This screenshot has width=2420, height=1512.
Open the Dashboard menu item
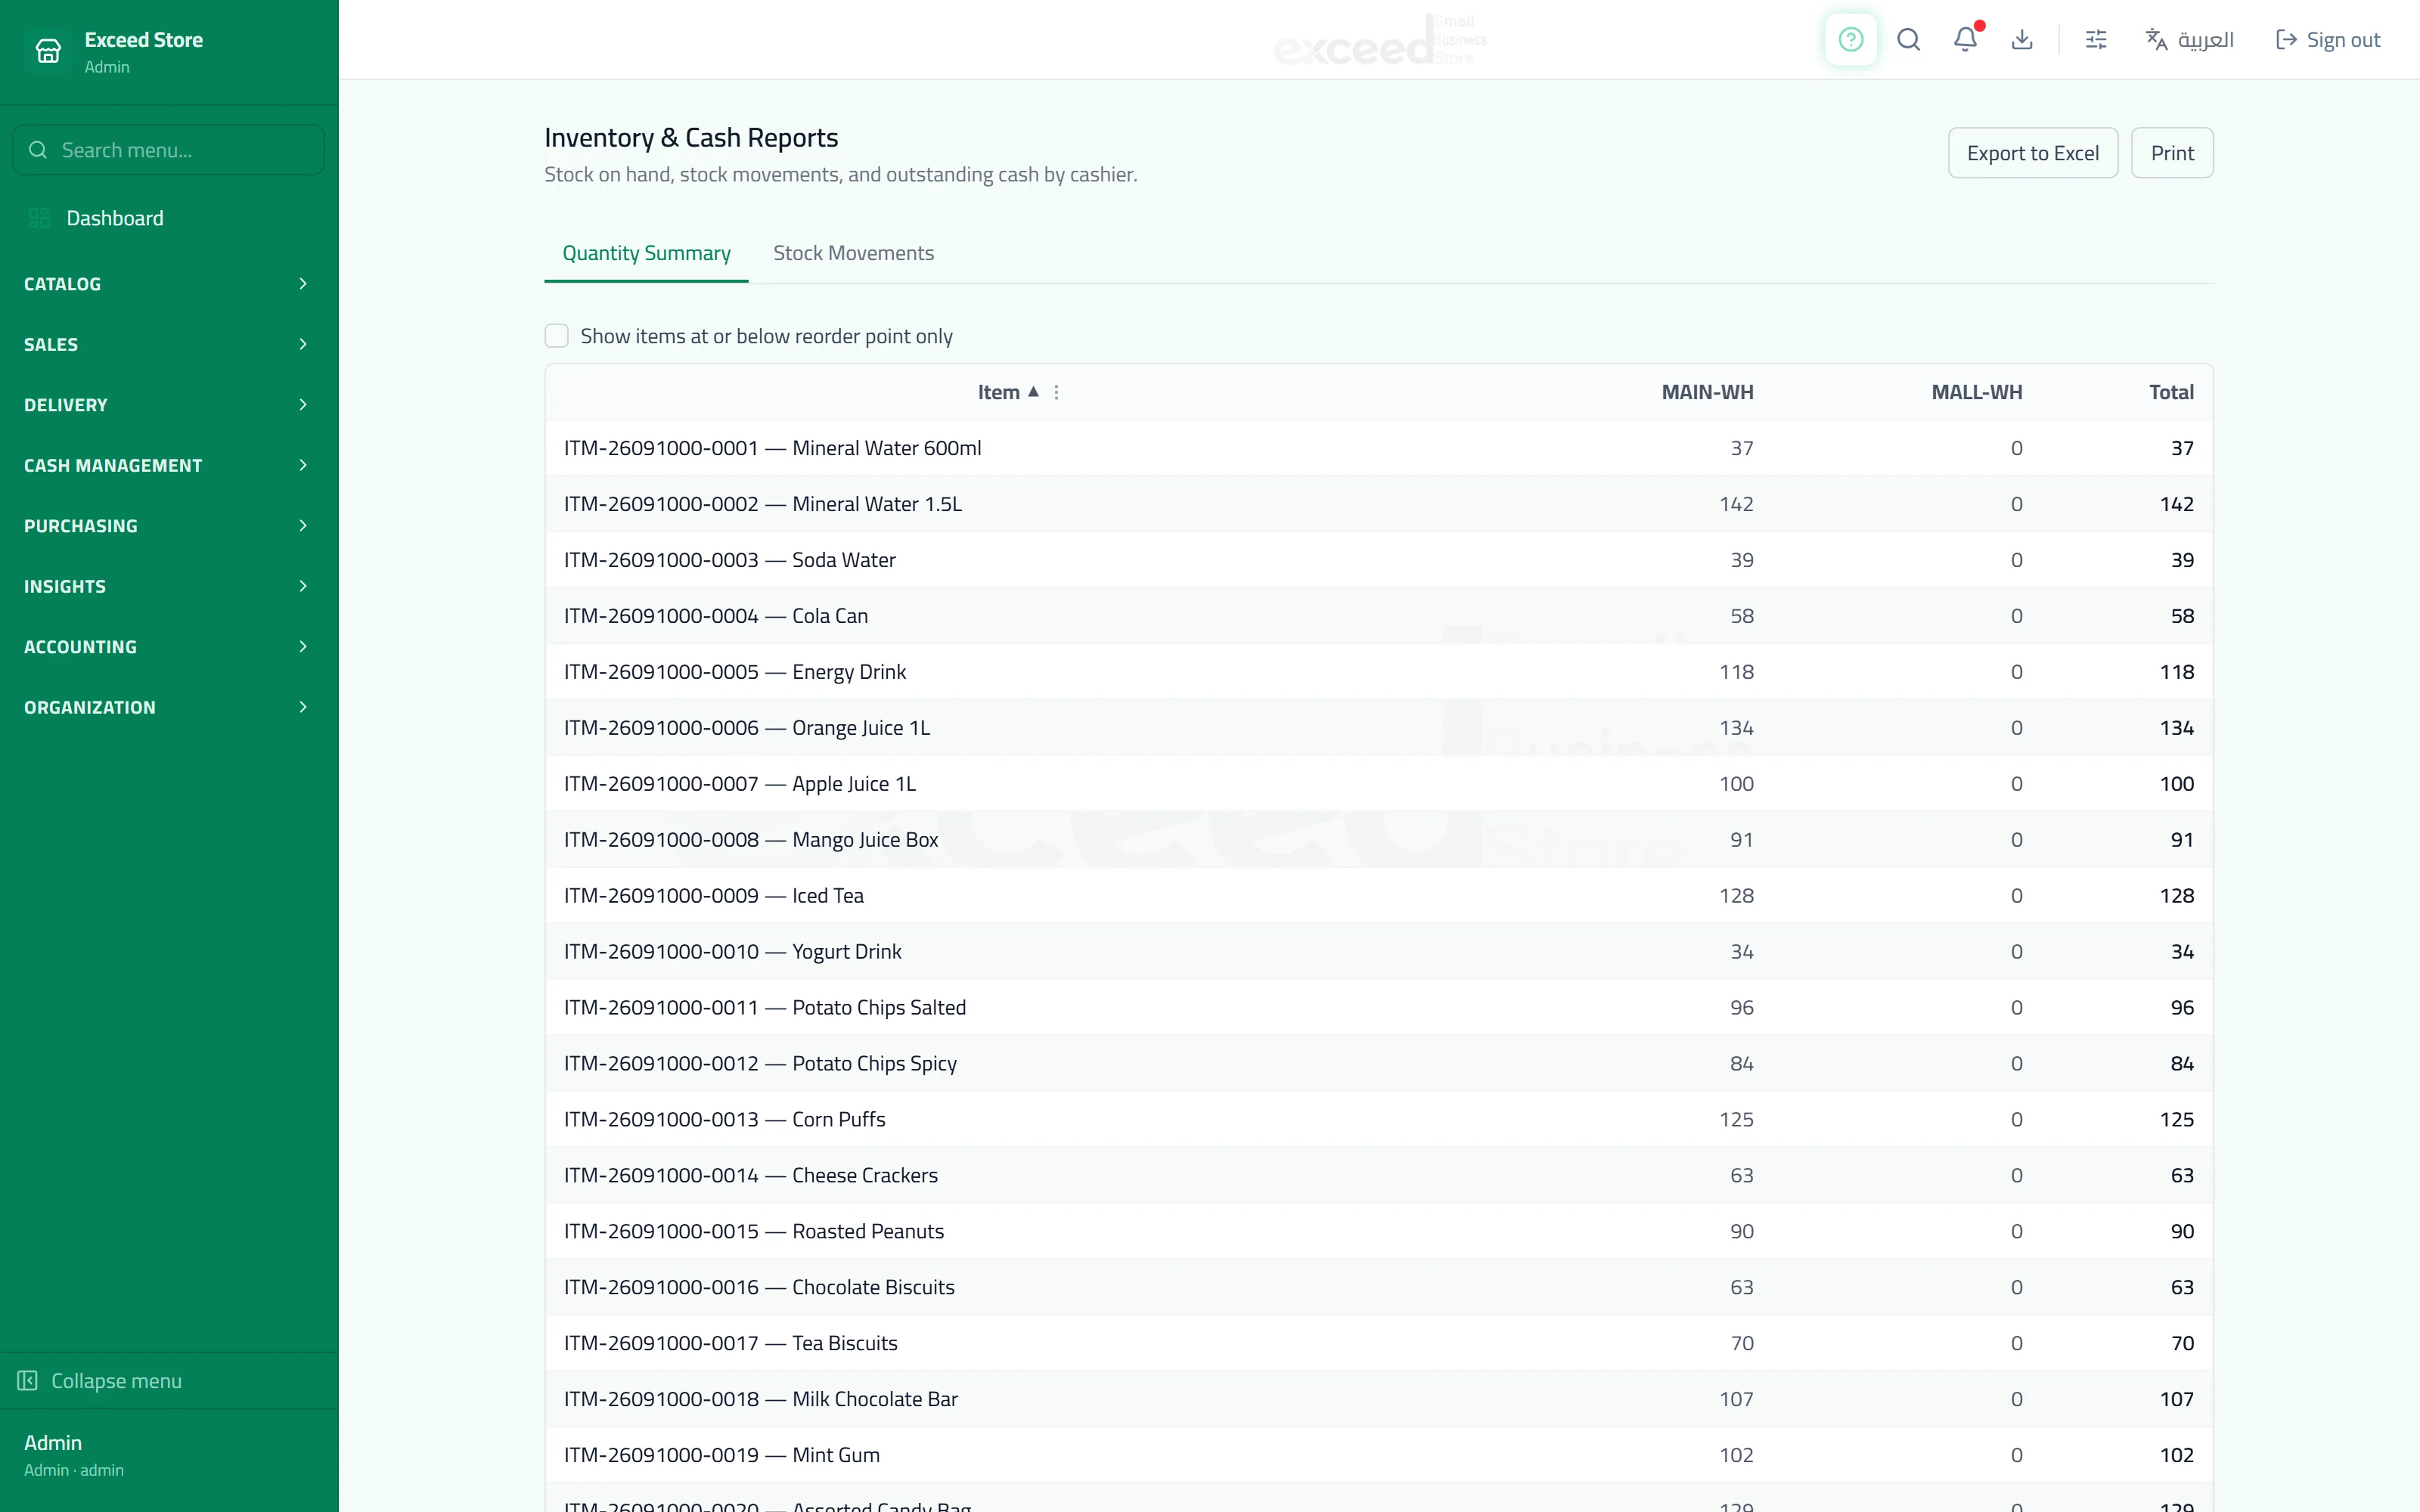pos(169,218)
